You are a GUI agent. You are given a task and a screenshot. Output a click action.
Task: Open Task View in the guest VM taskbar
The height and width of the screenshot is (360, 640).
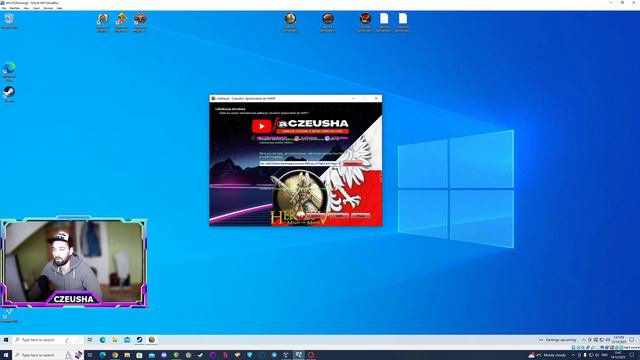click(x=90, y=340)
